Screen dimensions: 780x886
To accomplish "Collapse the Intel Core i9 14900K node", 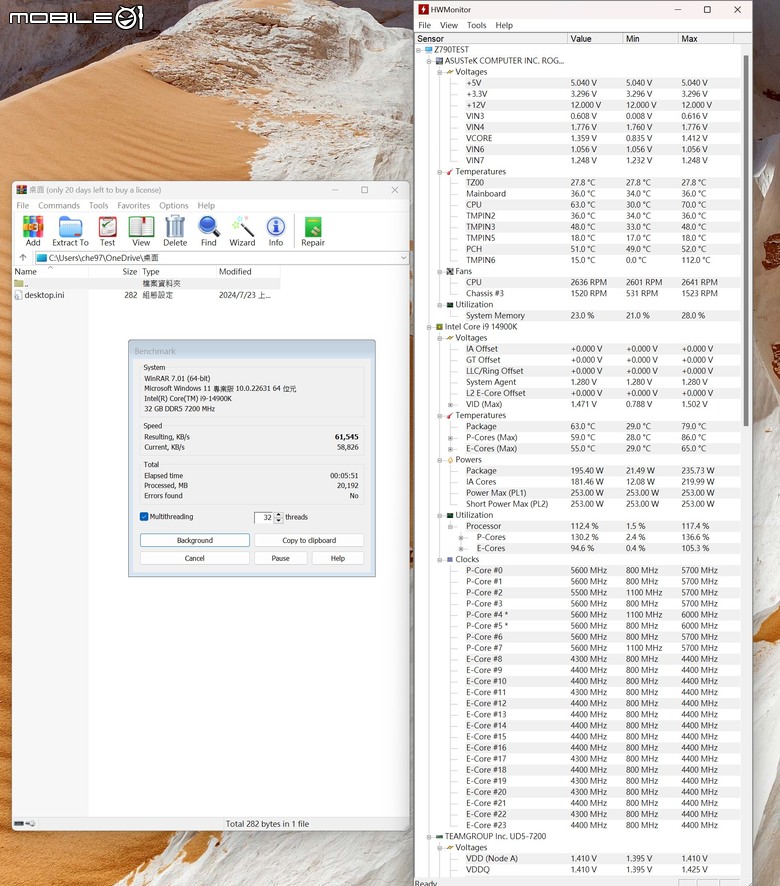I will tap(429, 327).
